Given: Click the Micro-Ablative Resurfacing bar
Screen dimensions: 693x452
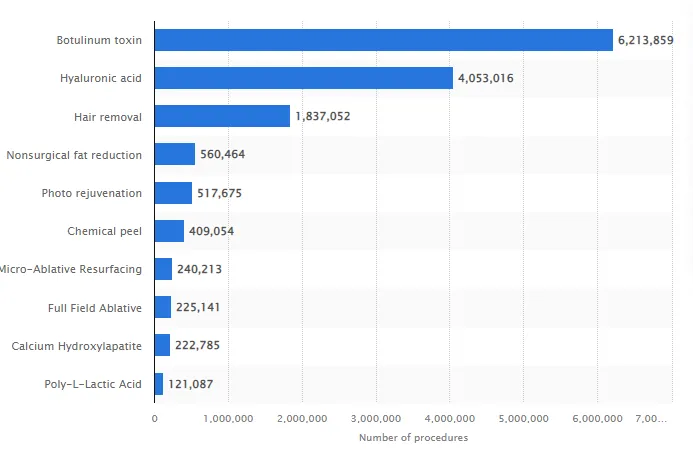Looking at the screenshot, I should click(x=163, y=269).
